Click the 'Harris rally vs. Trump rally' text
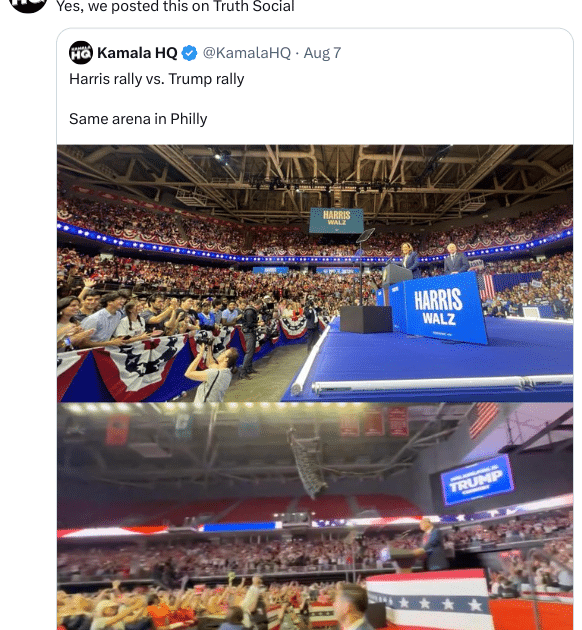Image resolution: width=582 pixels, height=630 pixels. [157, 79]
